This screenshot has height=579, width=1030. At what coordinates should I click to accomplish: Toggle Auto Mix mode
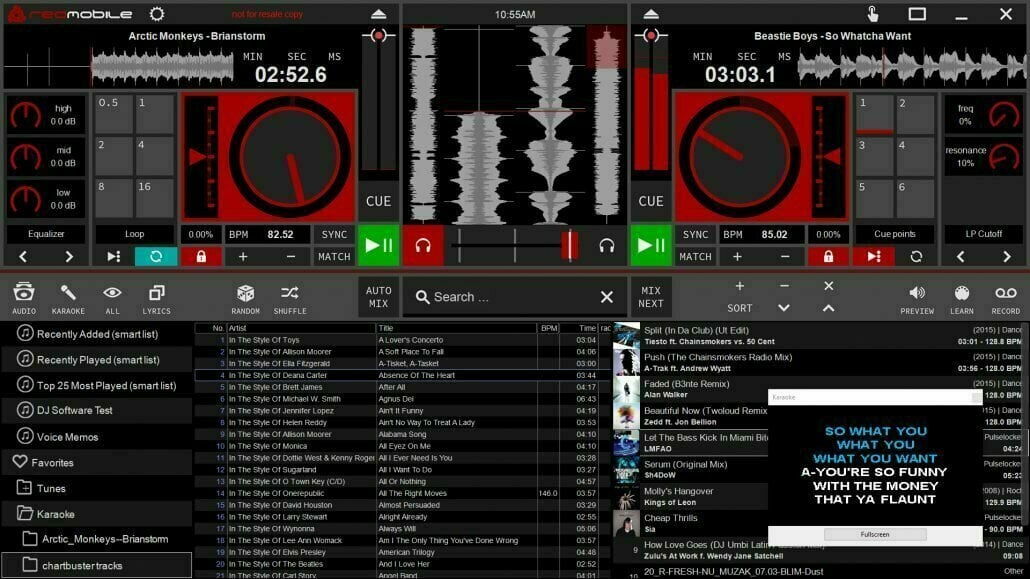[378, 295]
